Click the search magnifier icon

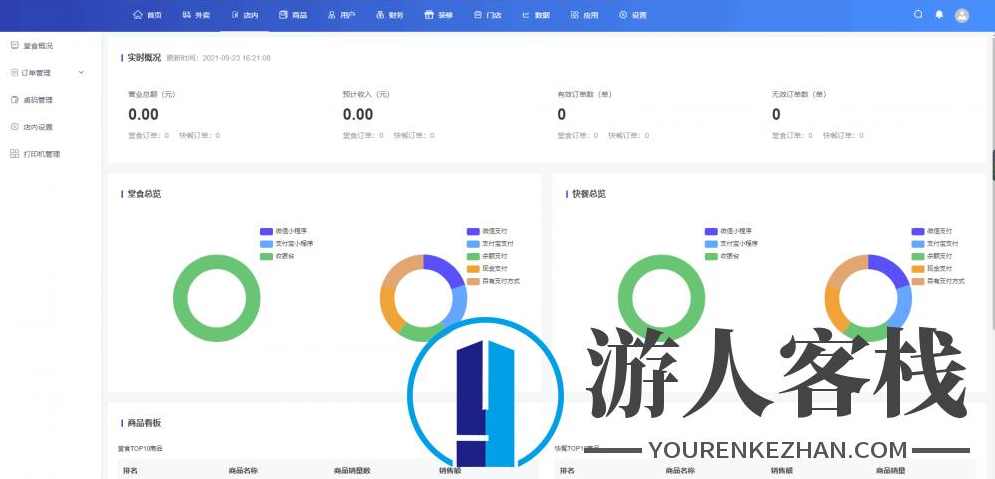point(918,15)
